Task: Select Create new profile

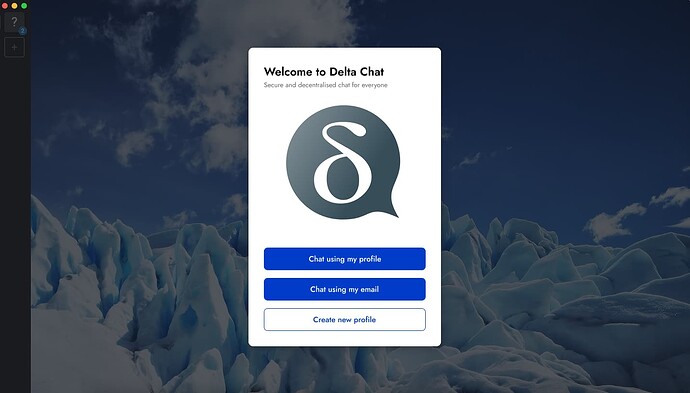Action: point(345,320)
